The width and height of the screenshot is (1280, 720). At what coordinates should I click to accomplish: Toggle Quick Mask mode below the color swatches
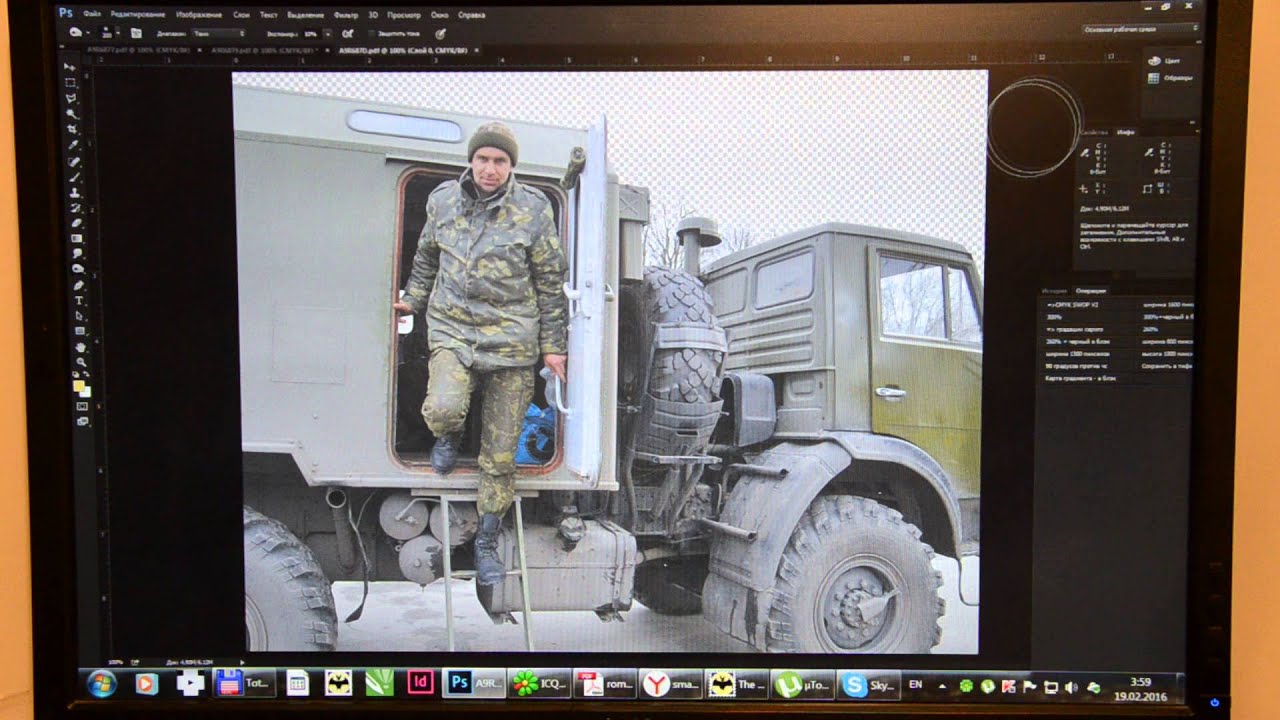pos(82,406)
